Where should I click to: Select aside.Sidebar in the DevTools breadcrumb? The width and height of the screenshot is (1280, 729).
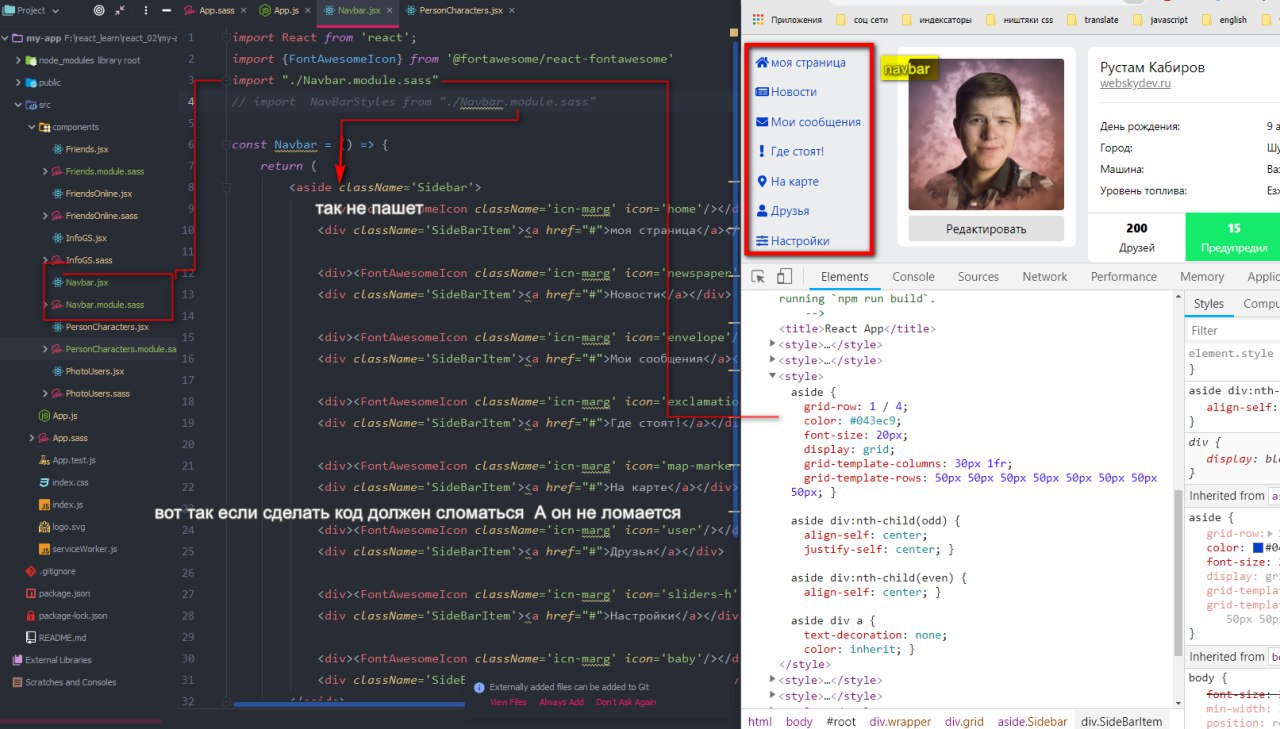point(1032,721)
